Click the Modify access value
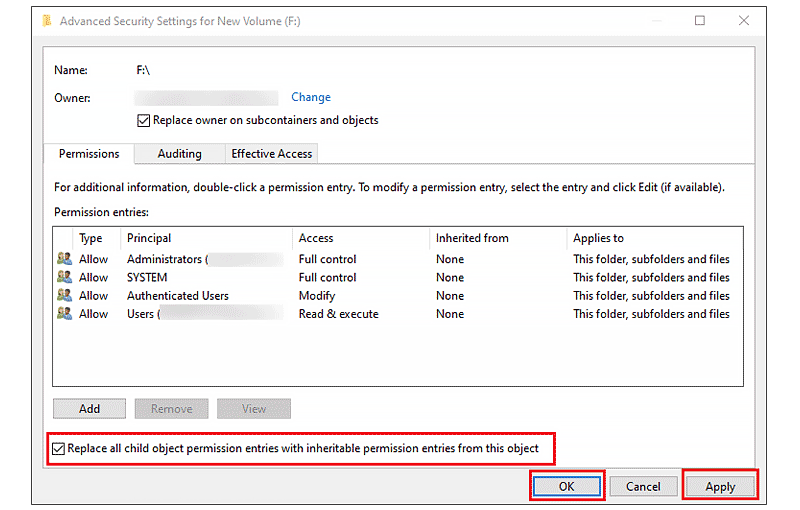 317,296
